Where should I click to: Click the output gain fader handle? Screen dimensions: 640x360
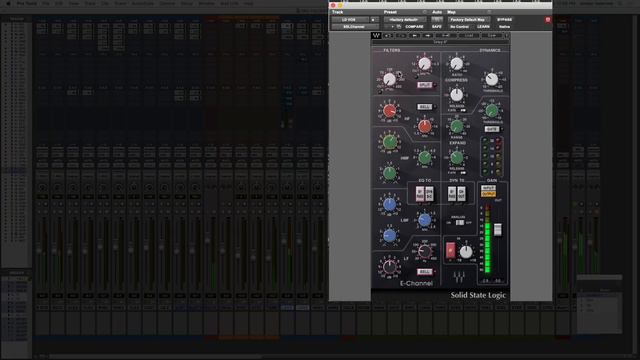[498, 229]
